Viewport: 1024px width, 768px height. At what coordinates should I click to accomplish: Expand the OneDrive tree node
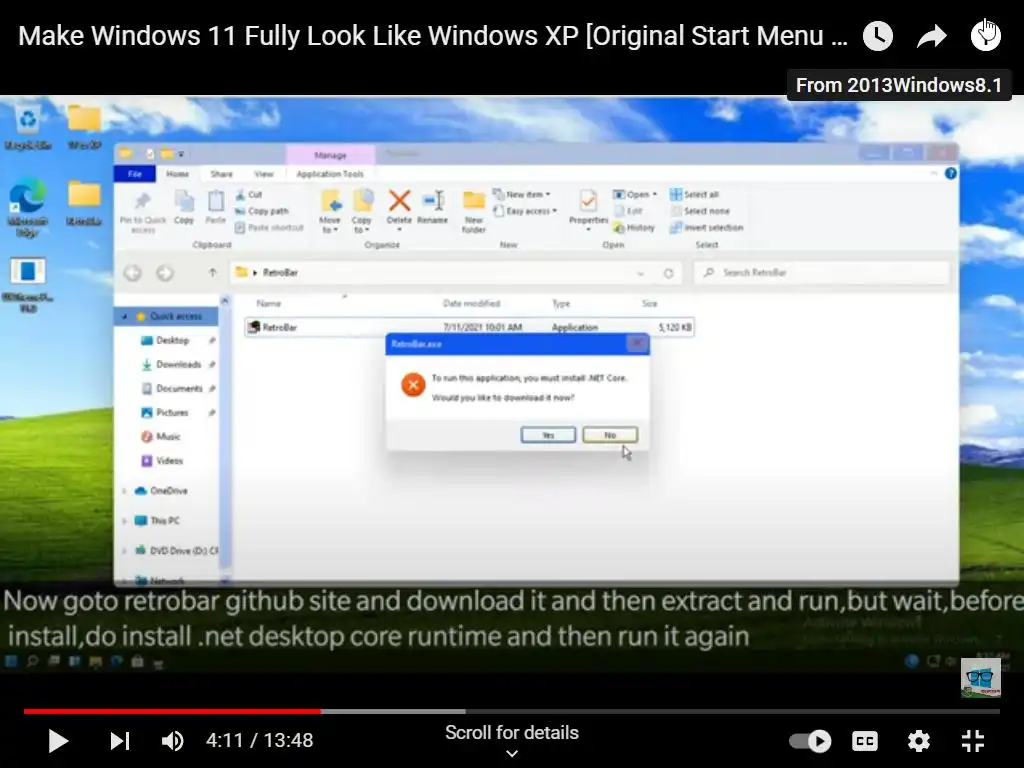coord(124,491)
